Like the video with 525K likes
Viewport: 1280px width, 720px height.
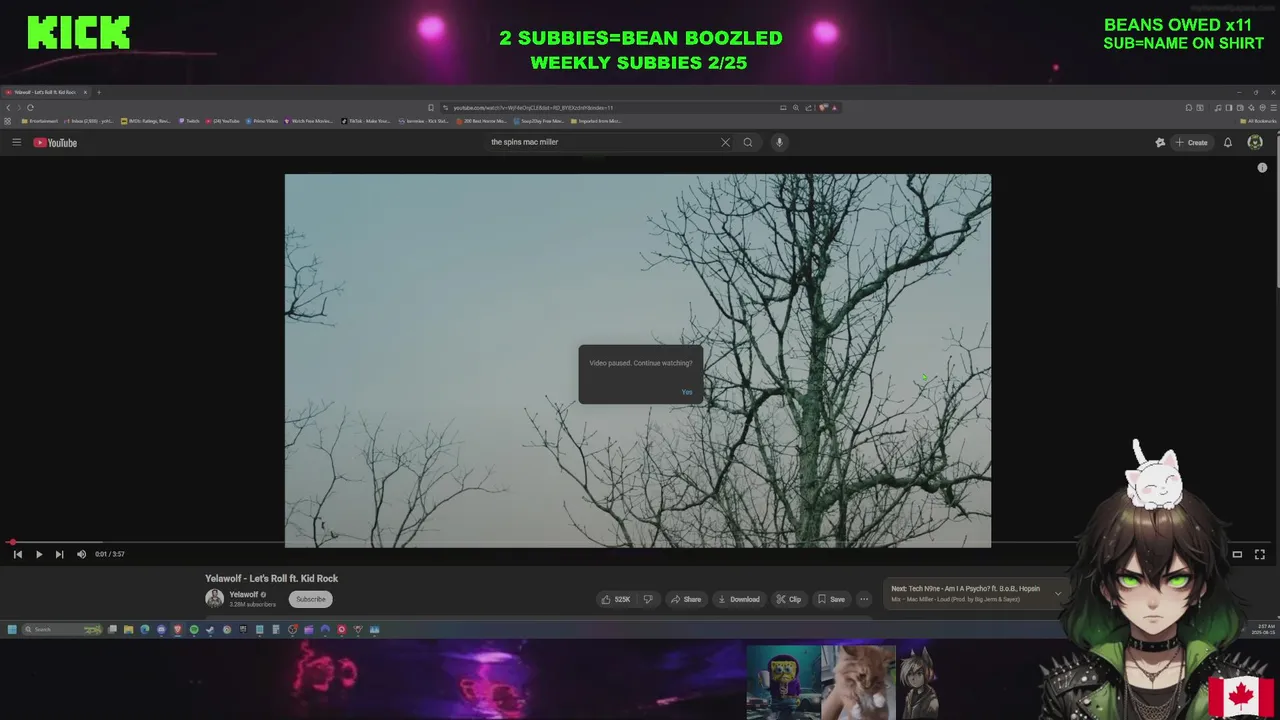(615, 599)
